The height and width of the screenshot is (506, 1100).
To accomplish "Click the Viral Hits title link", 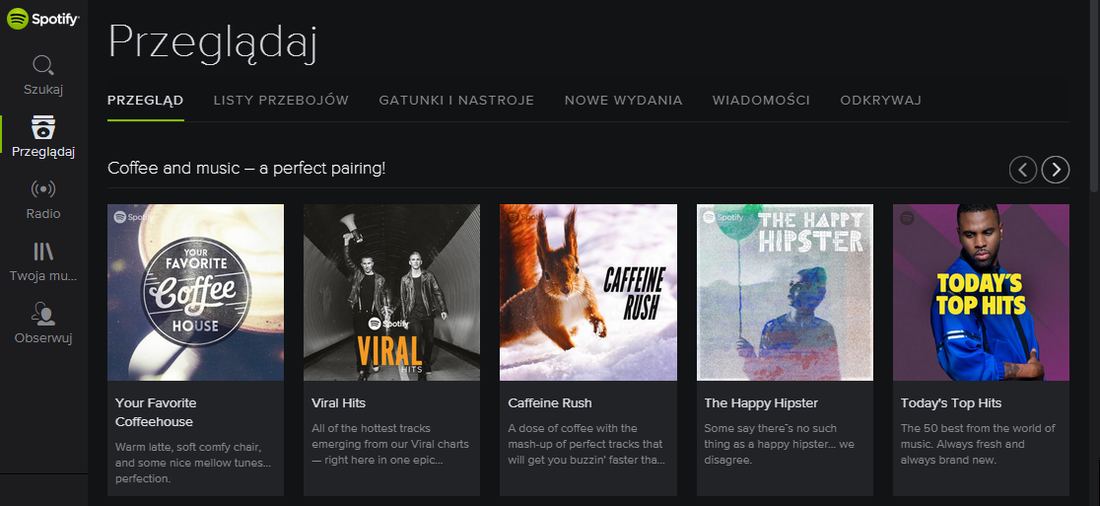I will [x=339, y=404].
